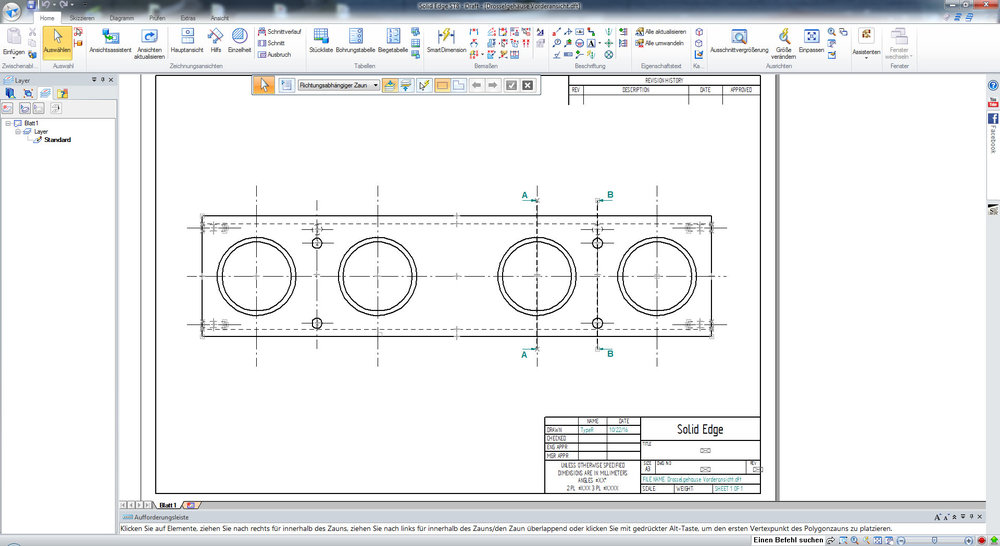Pin the Layer panel with auto-hide
Image resolution: width=1000 pixels, height=546 pixels.
pyautogui.click(x=100, y=80)
